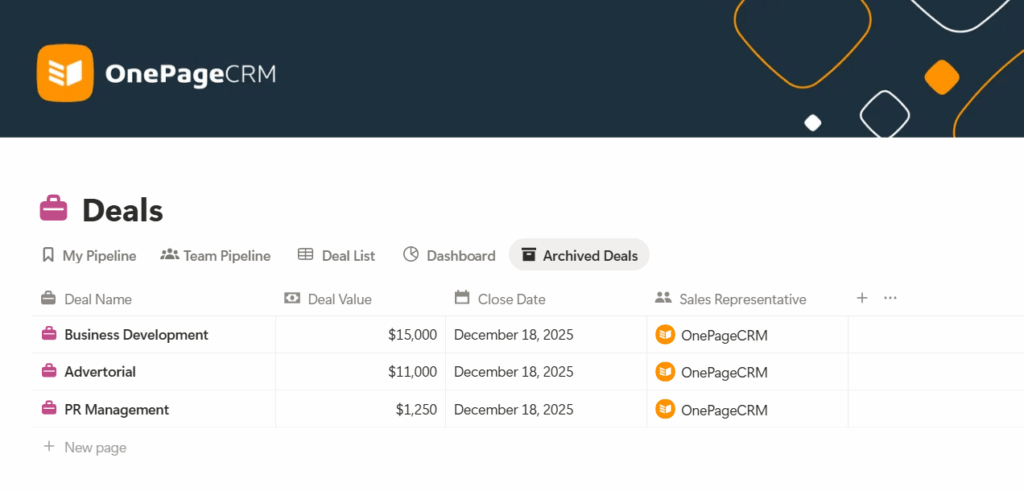This screenshot has width=1024, height=491.
Task: Click close date of Business Development row
Action: 513,335
